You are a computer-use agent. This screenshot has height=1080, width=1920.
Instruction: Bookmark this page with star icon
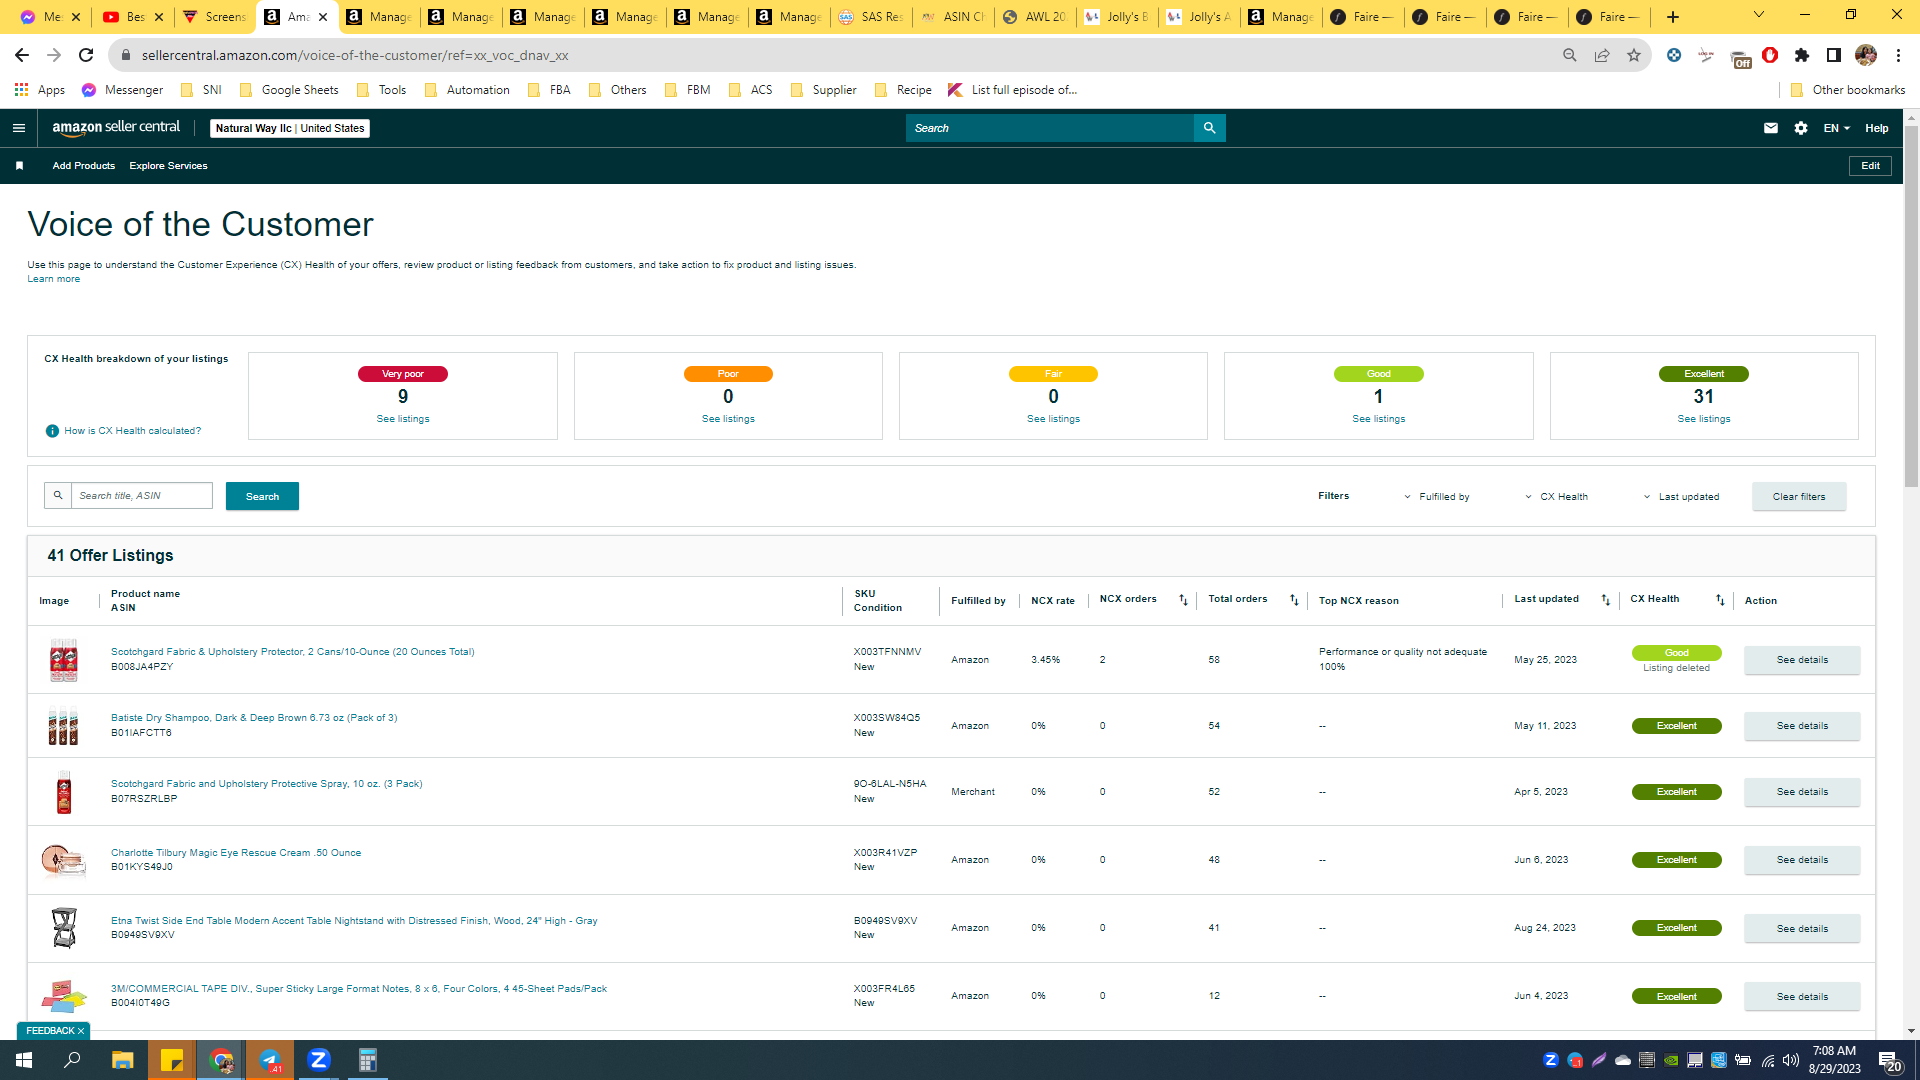(1634, 55)
